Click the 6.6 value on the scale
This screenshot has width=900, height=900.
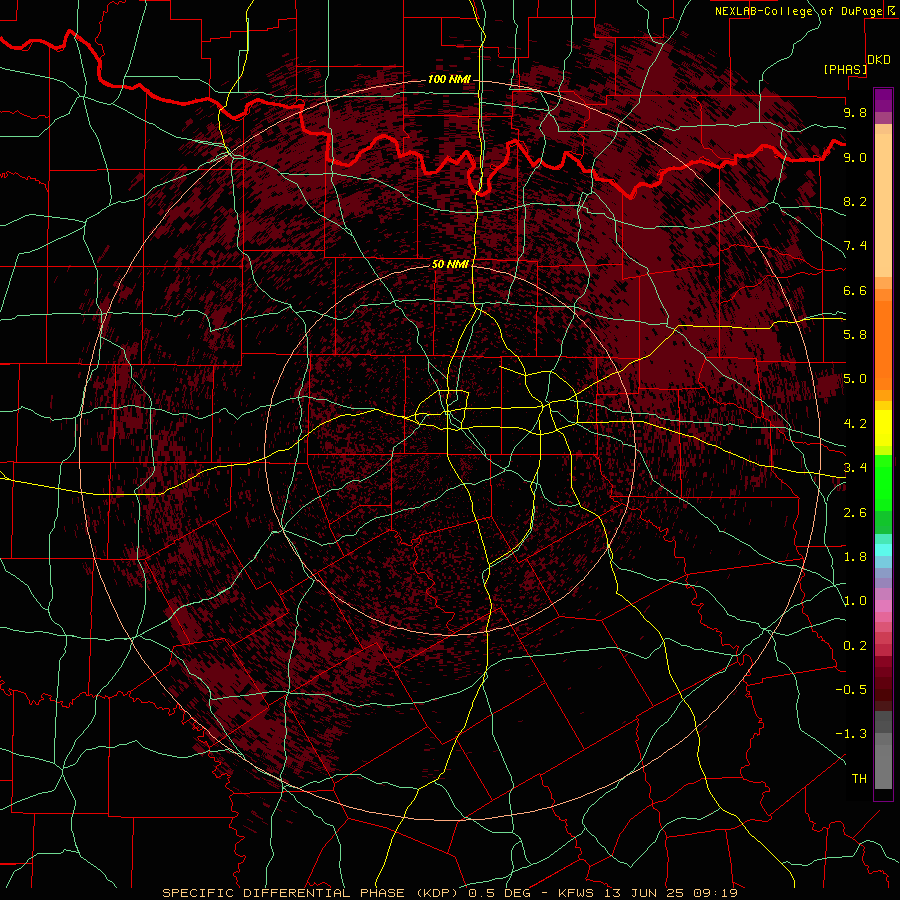[x=855, y=290]
